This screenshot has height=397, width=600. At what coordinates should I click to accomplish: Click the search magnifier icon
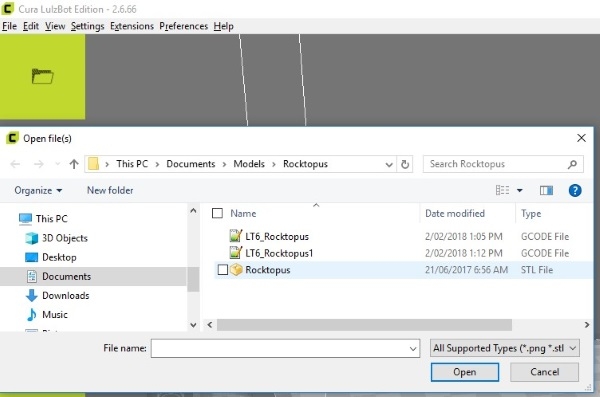pyautogui.click(x=572, y=164)
